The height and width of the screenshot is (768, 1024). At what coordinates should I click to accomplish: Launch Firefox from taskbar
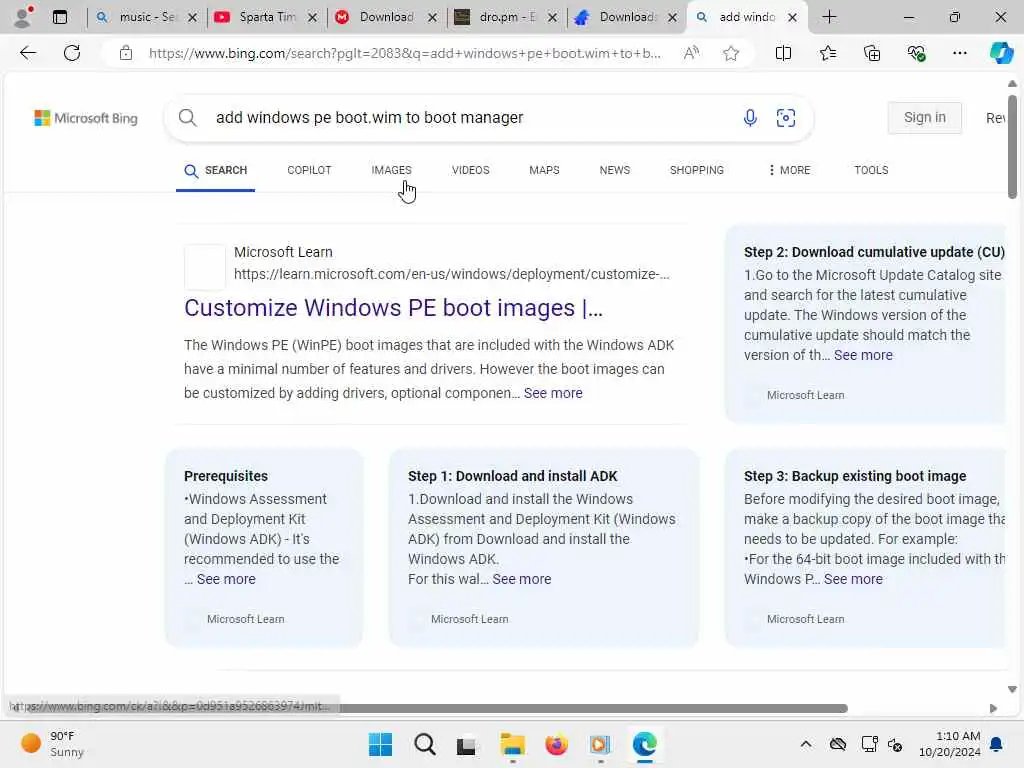(x=556, y=744)
